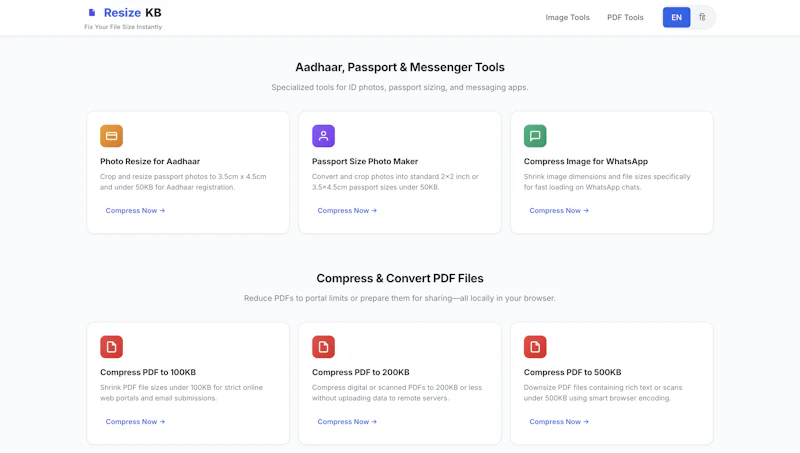Screen dimensions: 800x453
Task: Click the Resize KB logo file icon
Action: (x=92, y=13)
